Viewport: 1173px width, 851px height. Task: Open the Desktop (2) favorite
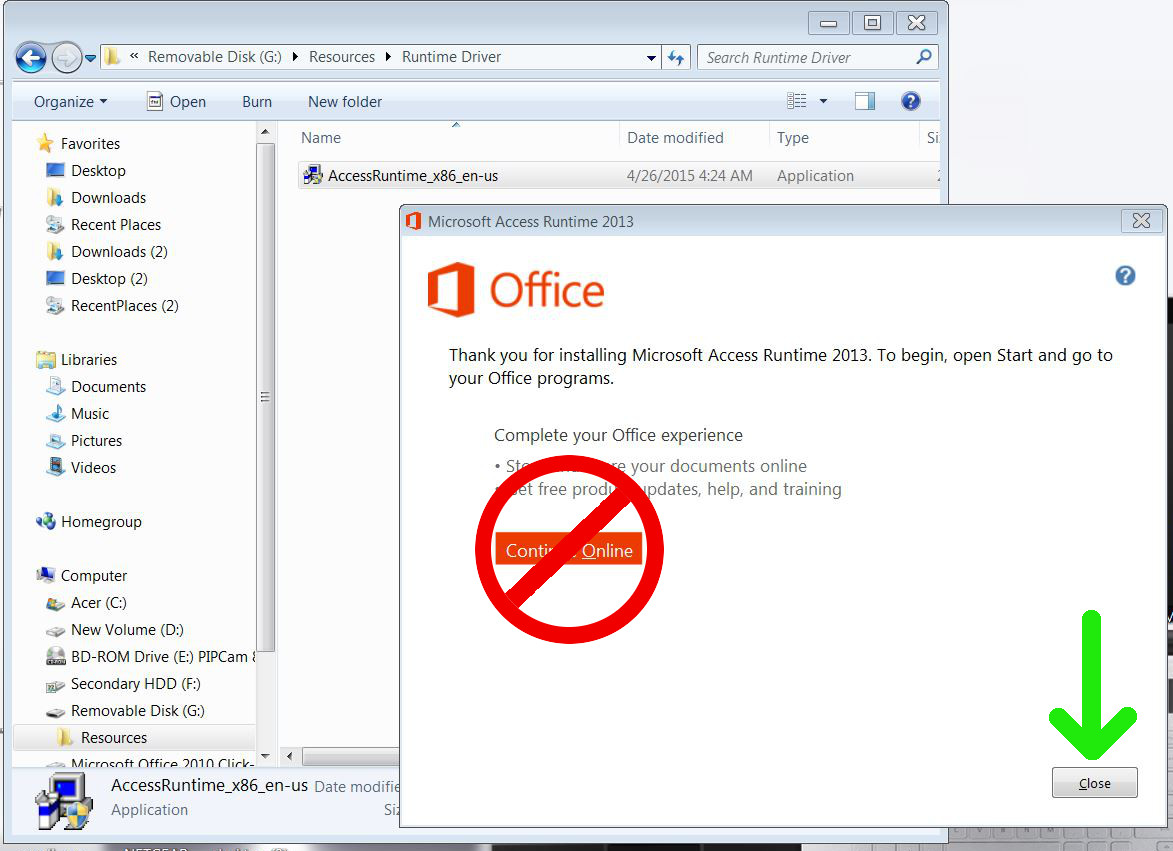[109, 278]
